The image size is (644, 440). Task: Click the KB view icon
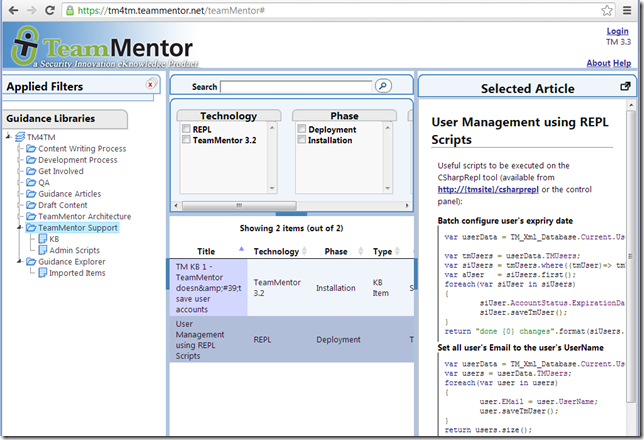(x=43, y=239)
